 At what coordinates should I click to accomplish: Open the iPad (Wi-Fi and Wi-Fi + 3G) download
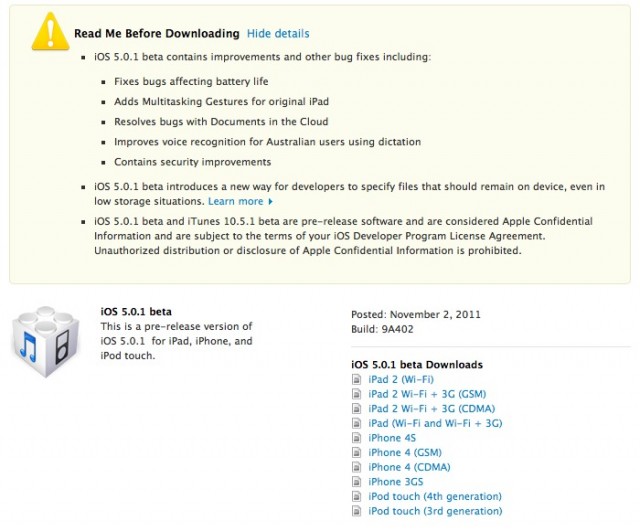pyautogui.click(x=435, y=423)
